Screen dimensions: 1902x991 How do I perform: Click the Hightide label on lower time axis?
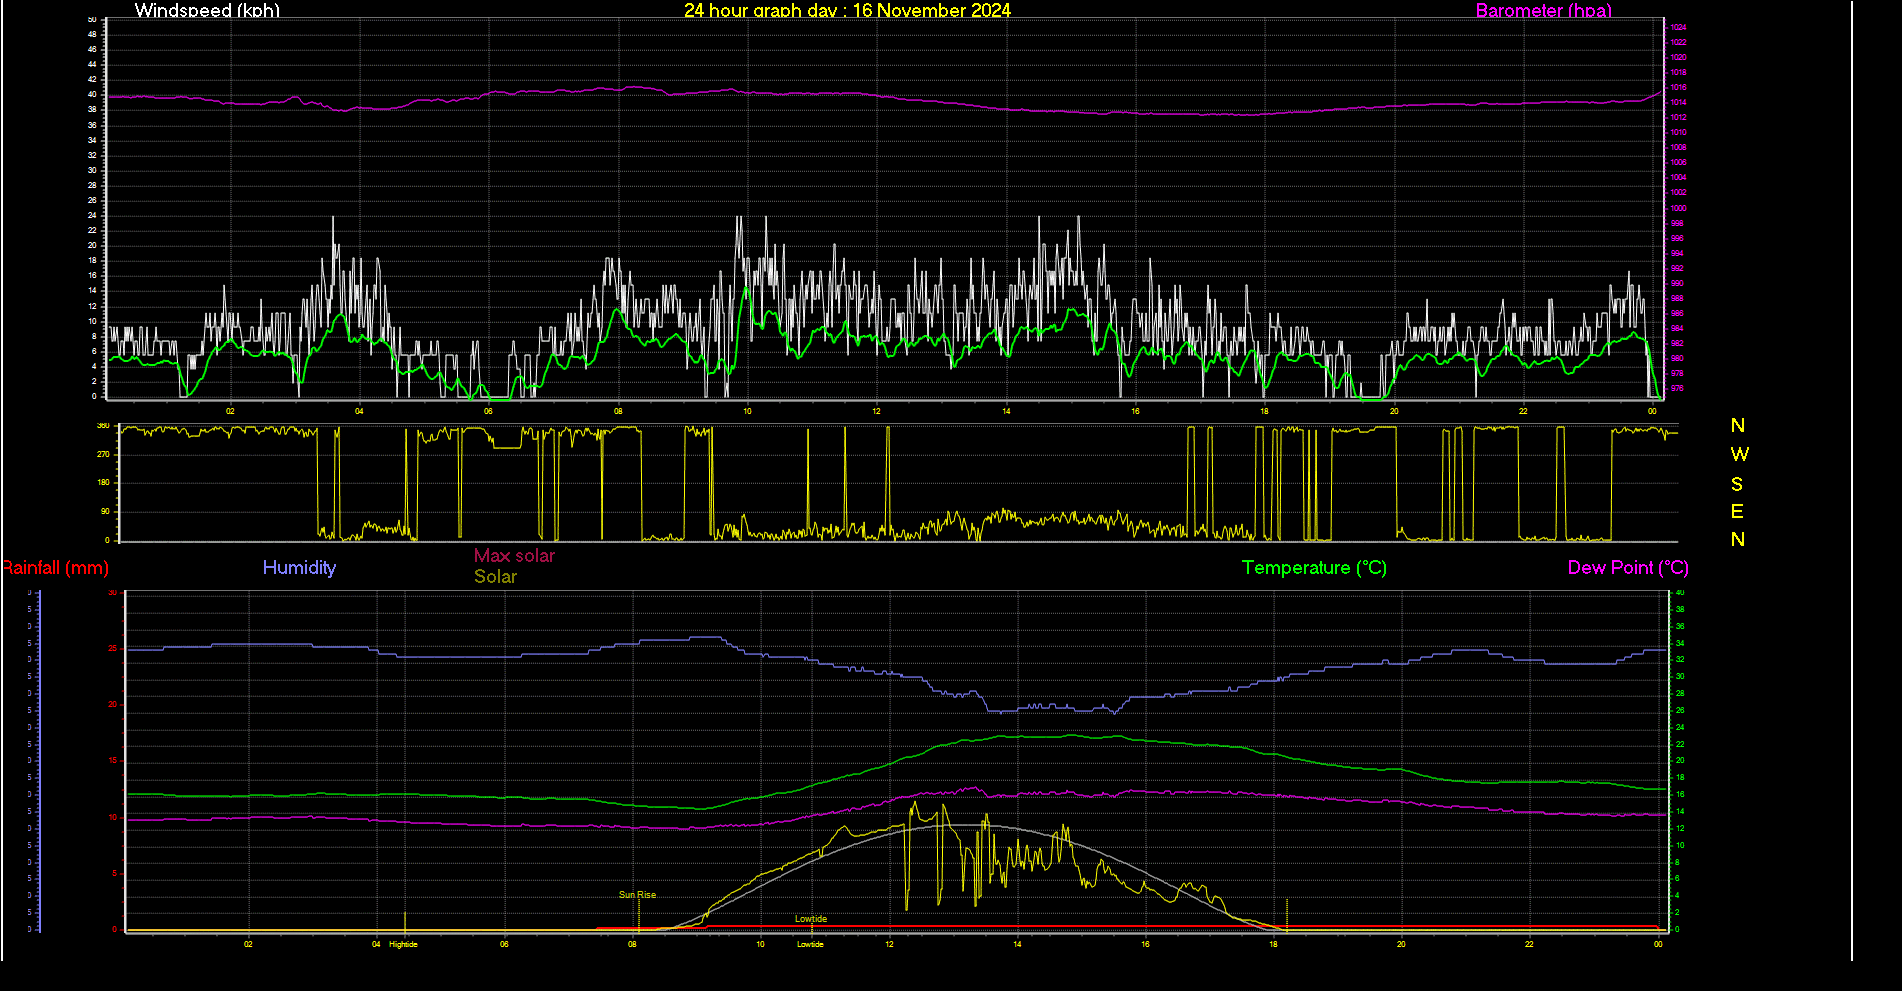pos(403,944)
